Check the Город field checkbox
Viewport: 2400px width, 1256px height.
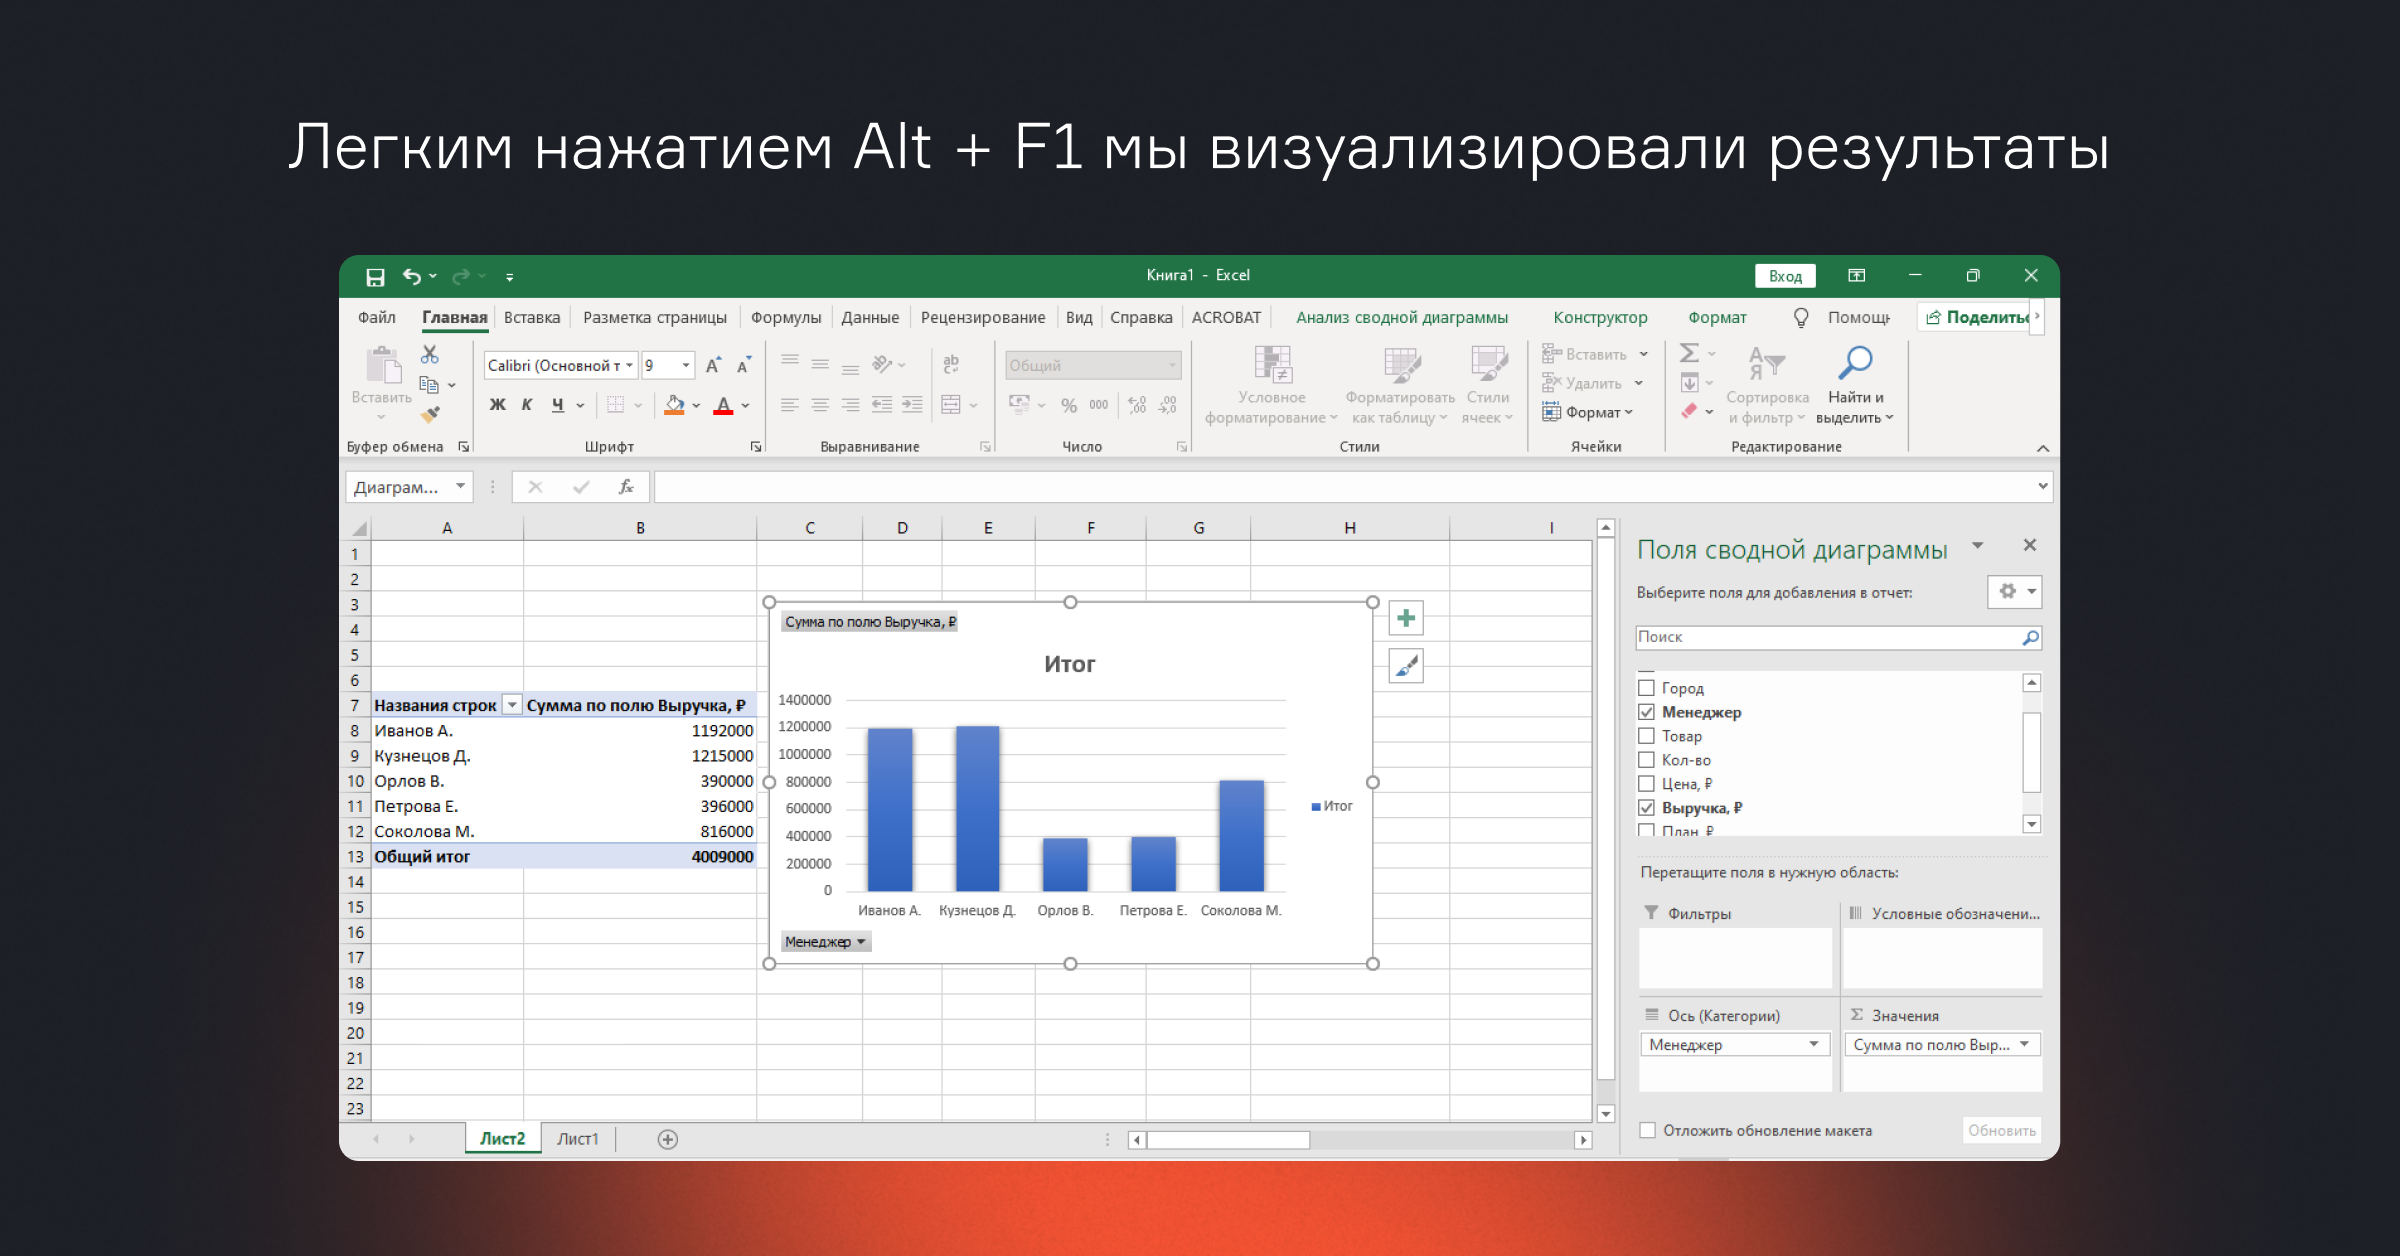[1647, 688]
